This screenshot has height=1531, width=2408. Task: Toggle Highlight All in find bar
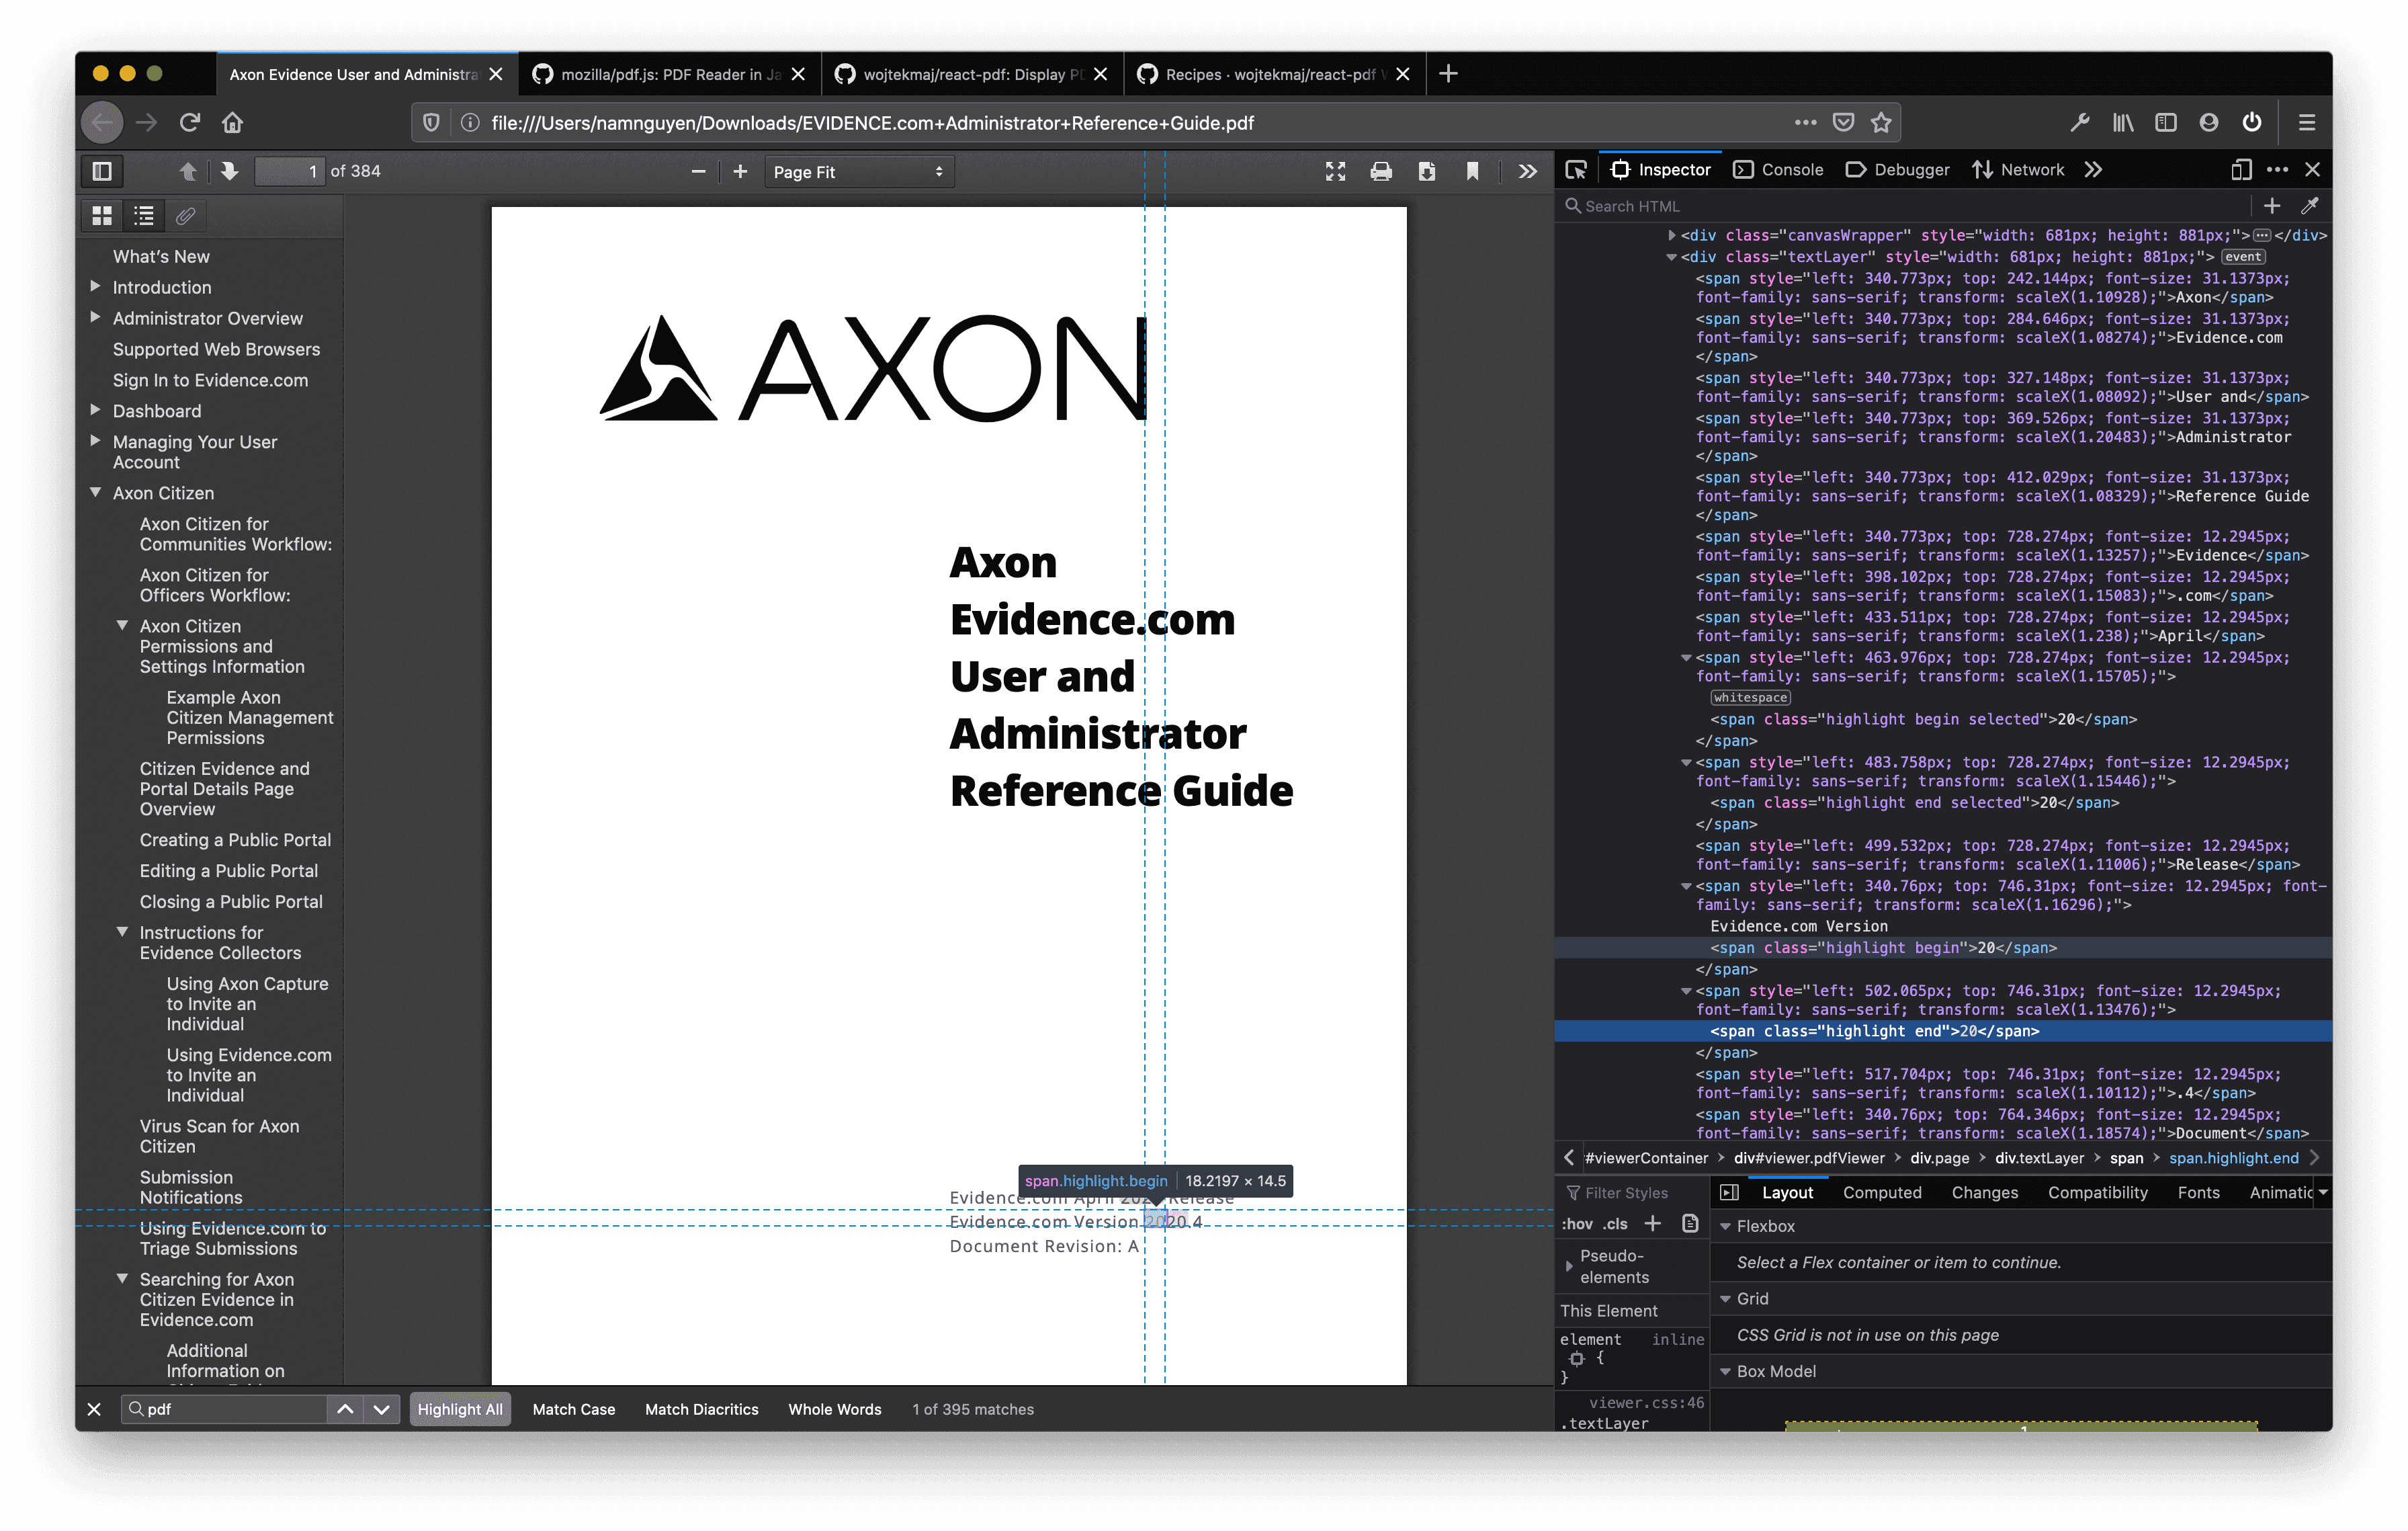tap(459, 1409)
